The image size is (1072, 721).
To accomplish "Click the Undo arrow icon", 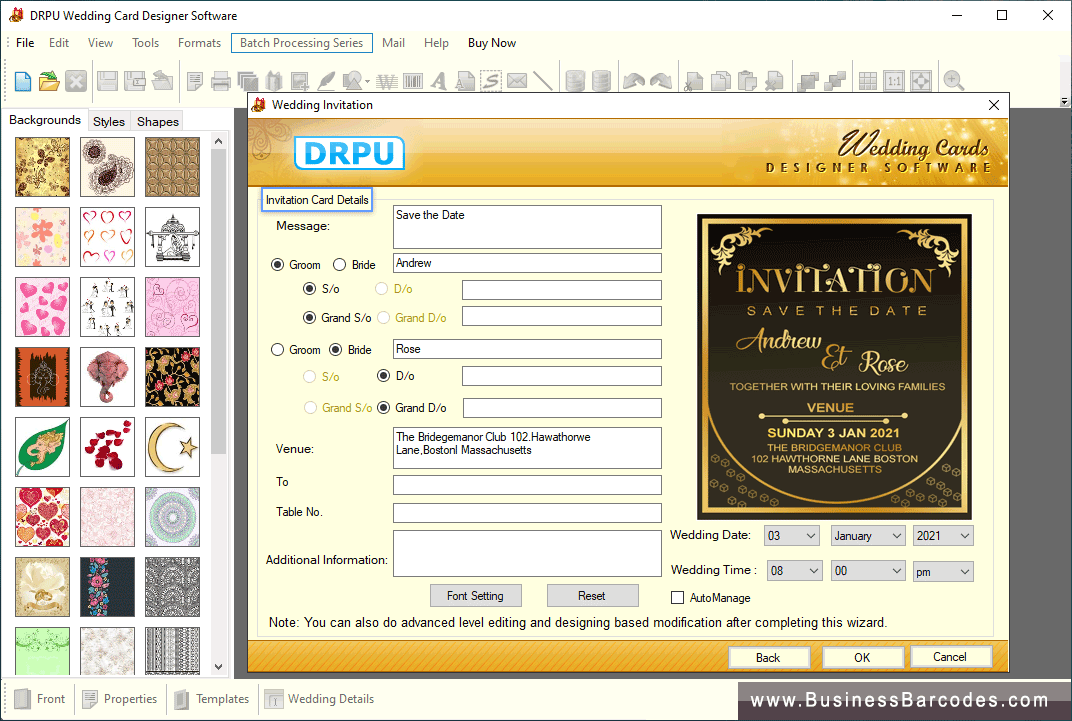I will [x=634, y=81].
